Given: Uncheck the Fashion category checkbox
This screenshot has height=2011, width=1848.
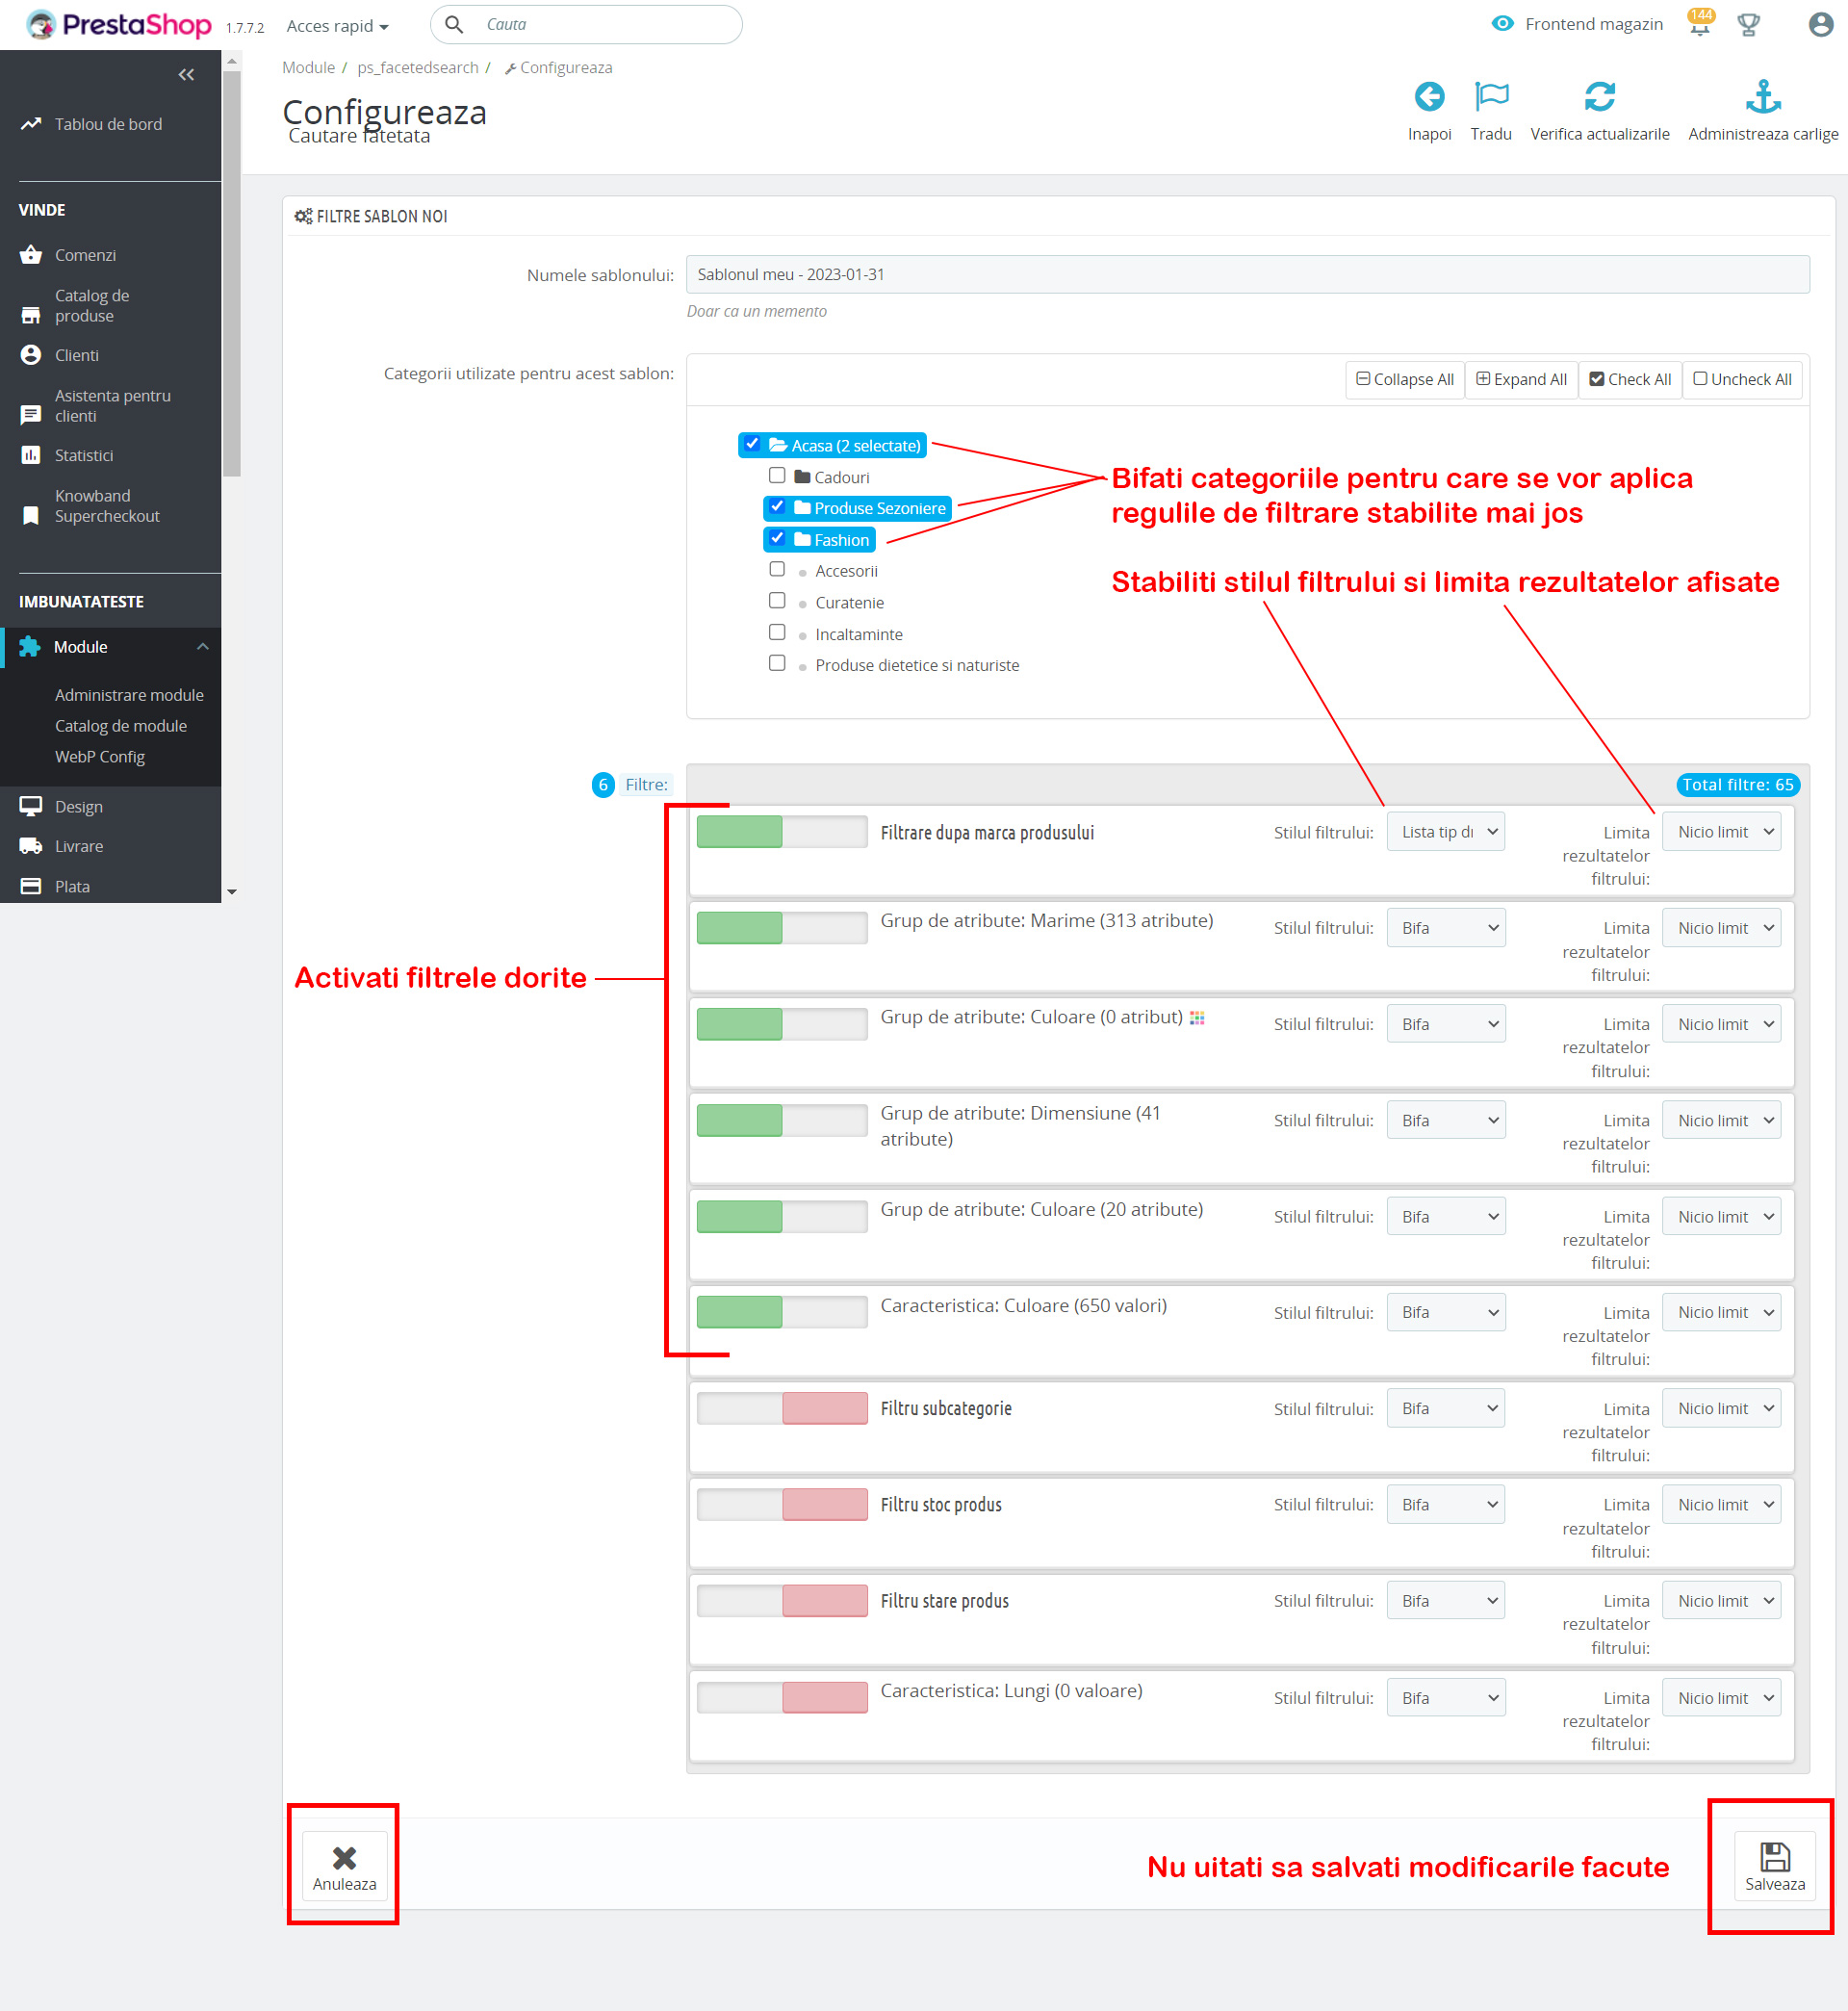Looking at the screenshot, I should pyautogui.click(x=777, y=538).
